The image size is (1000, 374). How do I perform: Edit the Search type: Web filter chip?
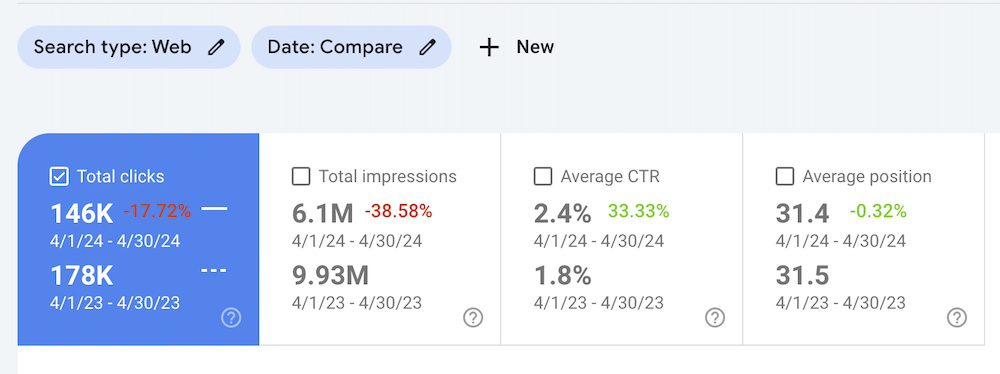tap(129, 47)
